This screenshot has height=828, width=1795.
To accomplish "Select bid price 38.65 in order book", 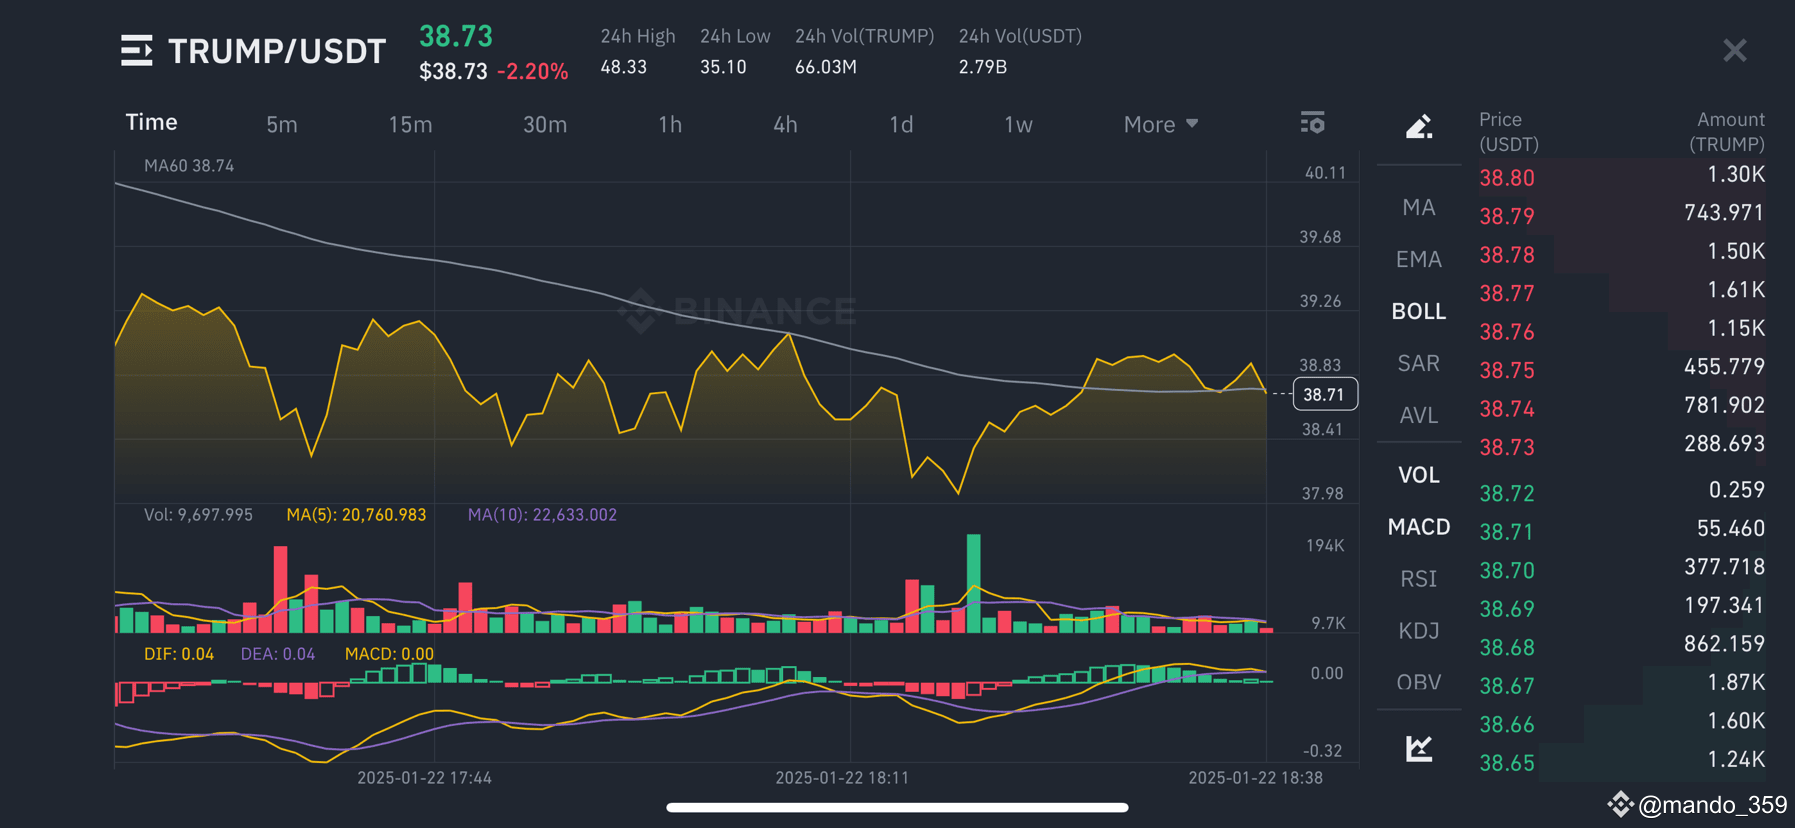I will [1507, 763].
